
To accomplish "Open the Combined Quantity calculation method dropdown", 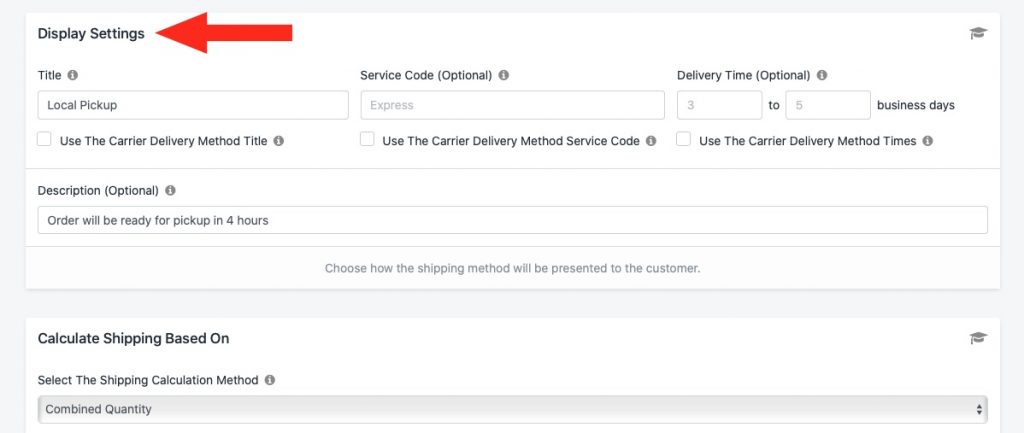I will click(x=513, y=409).
